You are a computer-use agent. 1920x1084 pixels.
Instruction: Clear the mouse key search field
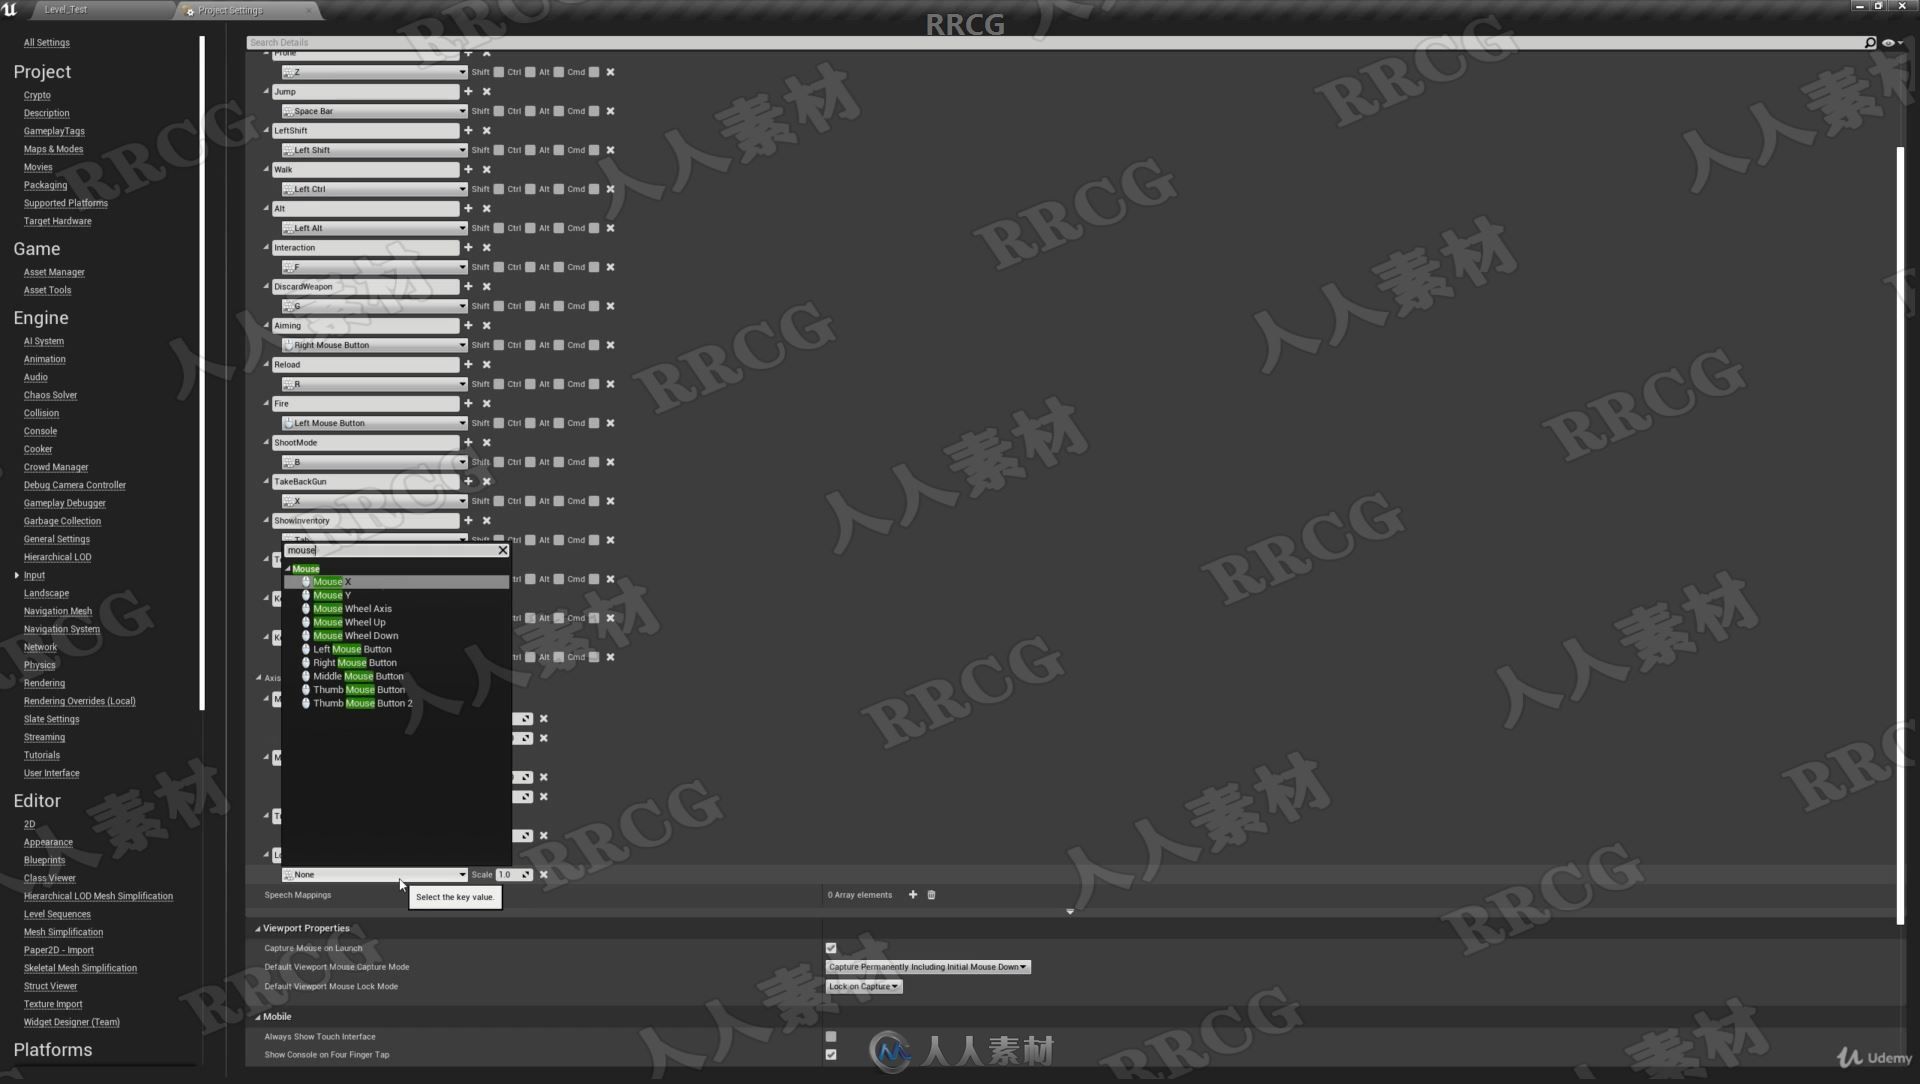click(x=503, y=550)
